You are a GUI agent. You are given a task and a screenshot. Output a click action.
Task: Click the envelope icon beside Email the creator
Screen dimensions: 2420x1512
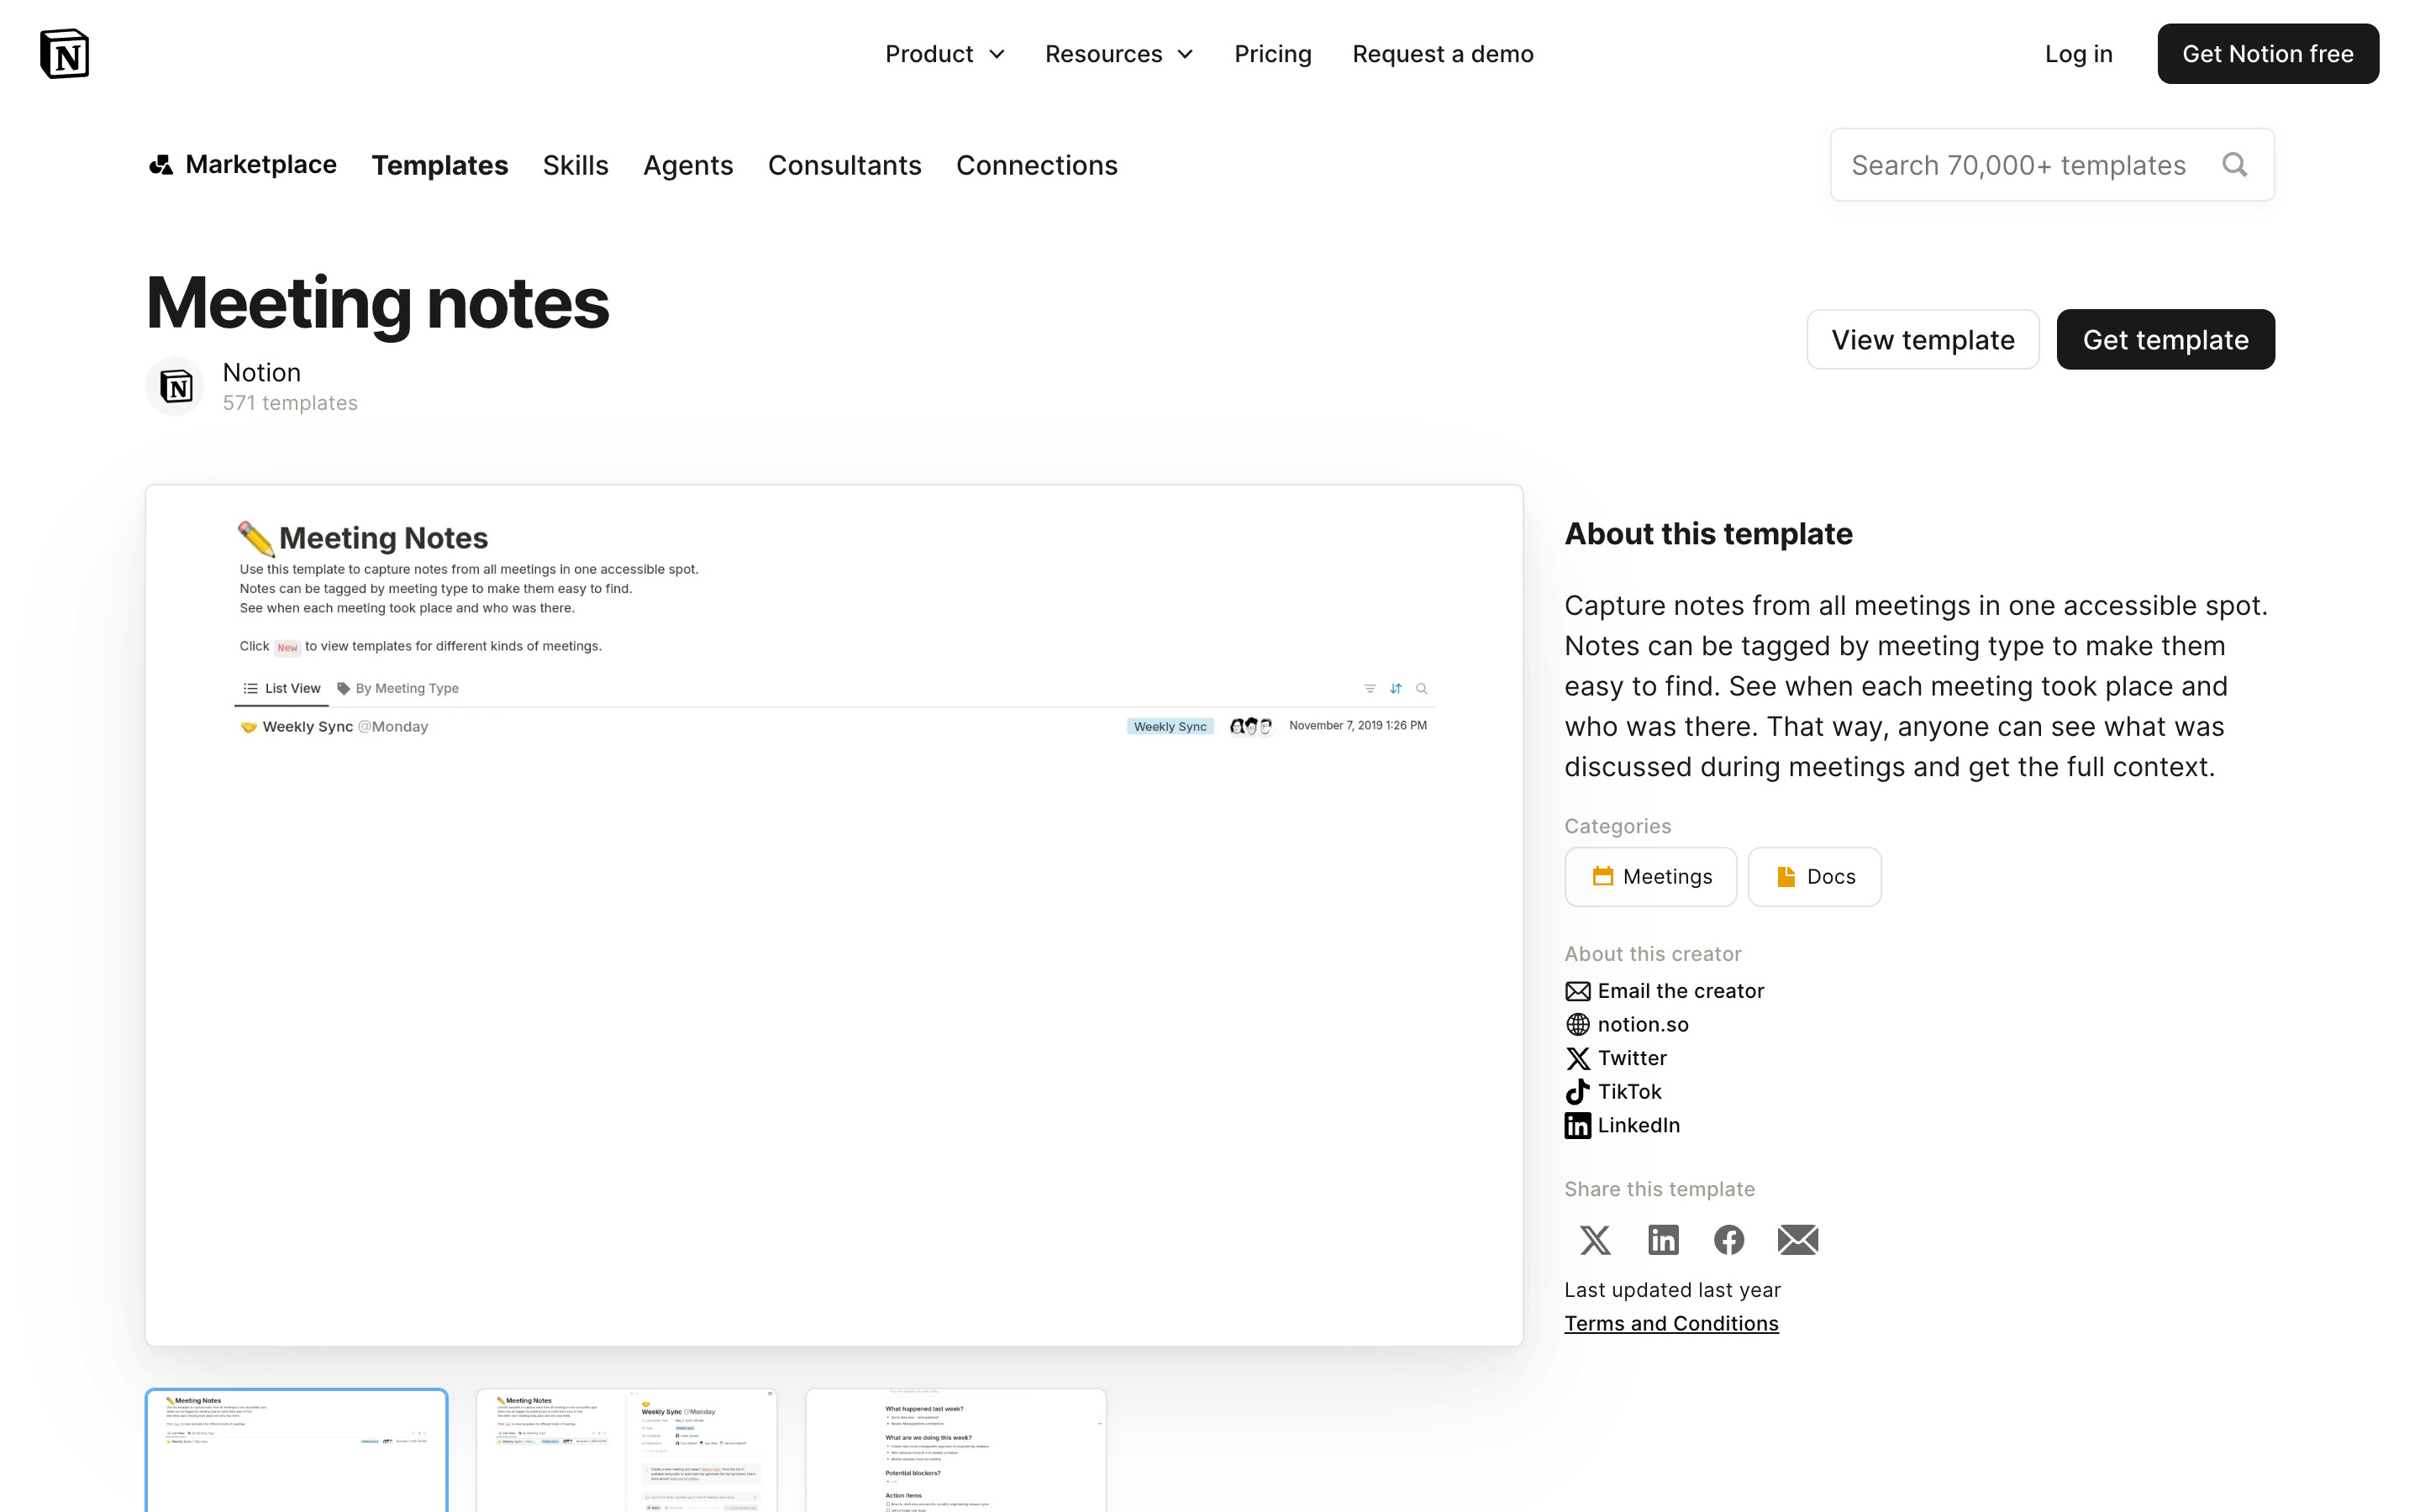click(1577, 991)
